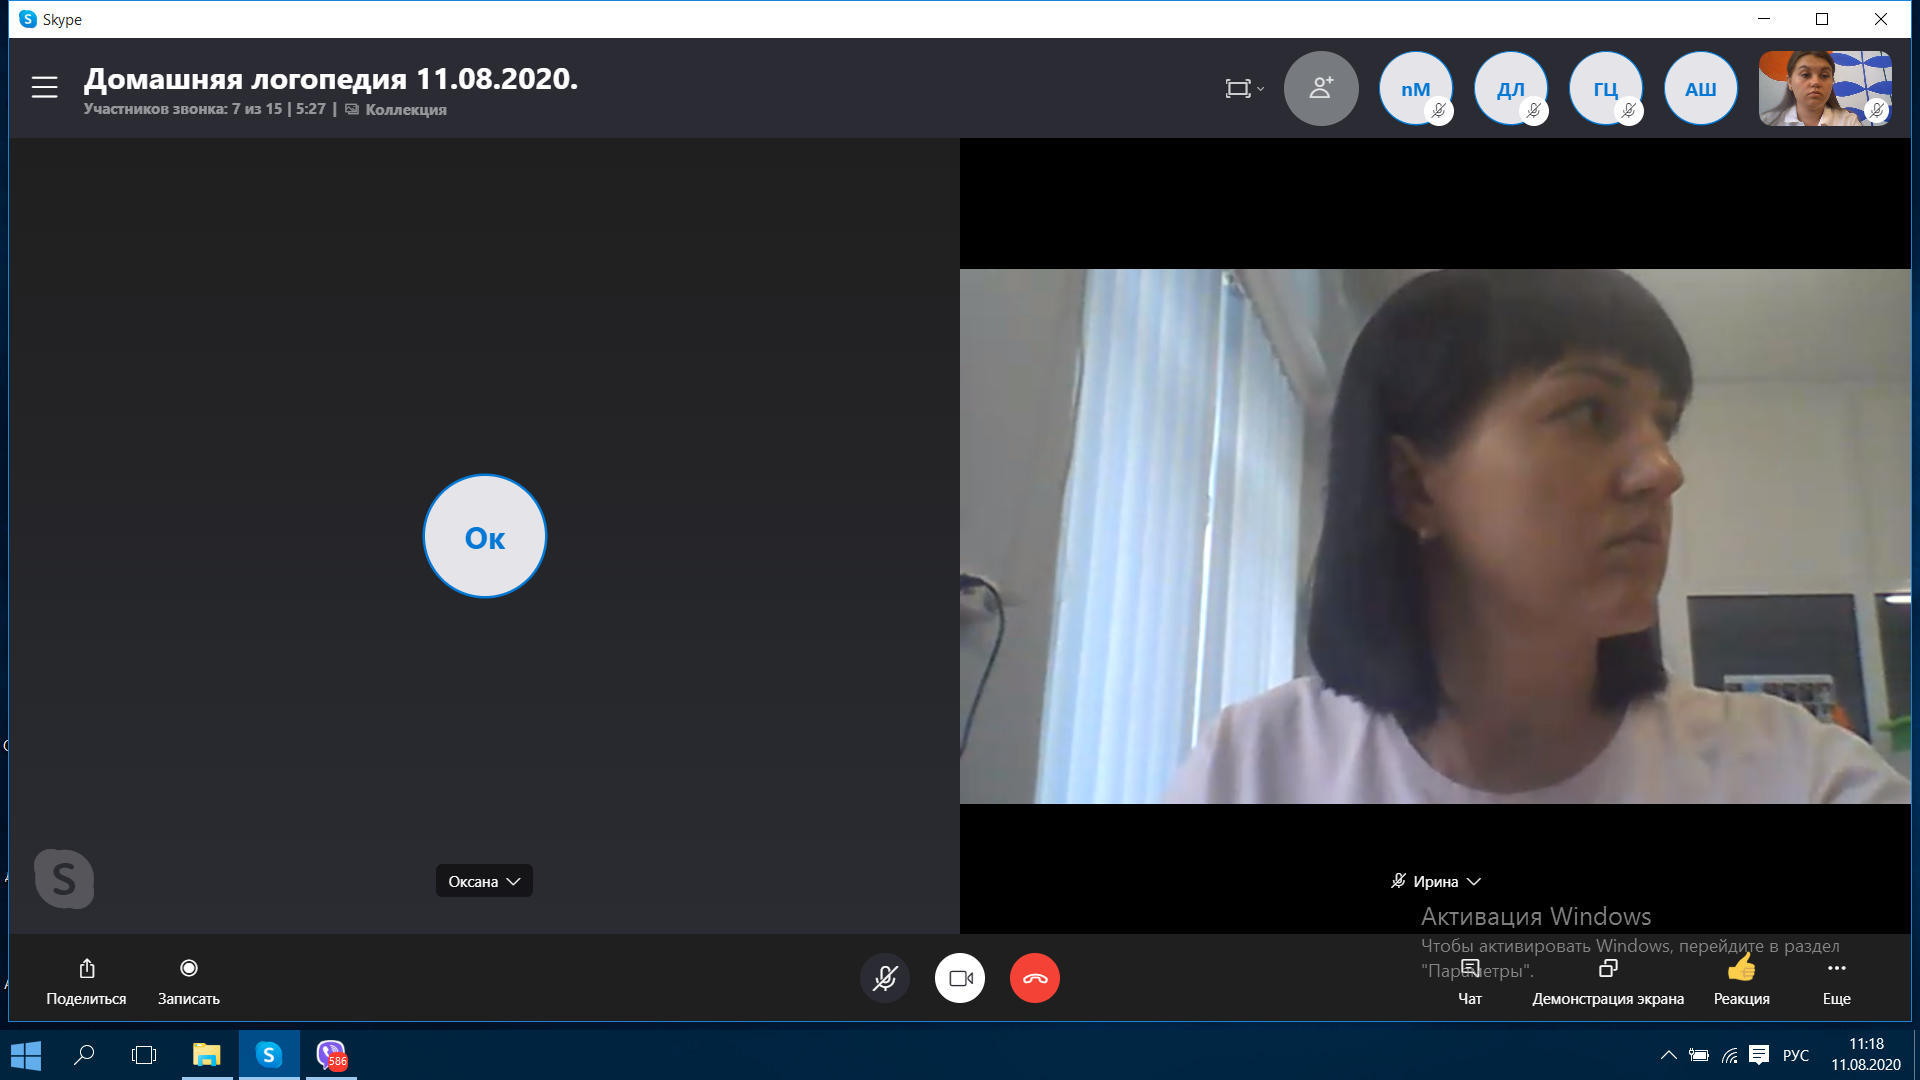Screen dimensions: 1920x1080
Task: Add participants to the call
Action: click(x=1321, y=89)
